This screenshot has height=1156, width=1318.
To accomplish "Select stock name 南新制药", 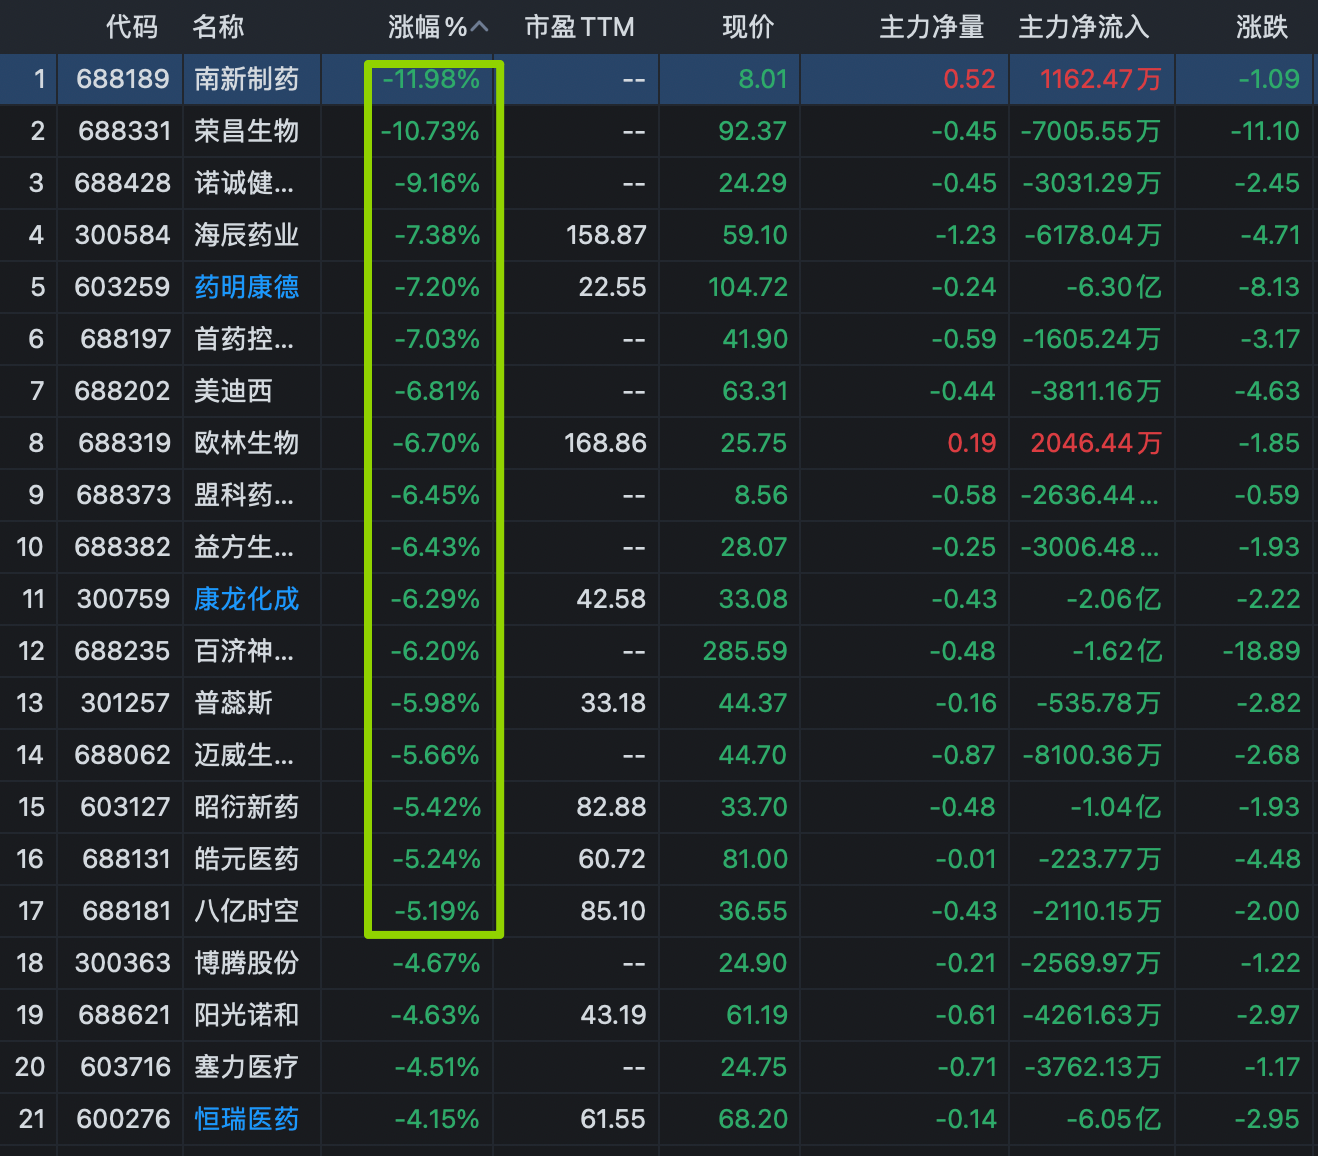I will point(247,79).
